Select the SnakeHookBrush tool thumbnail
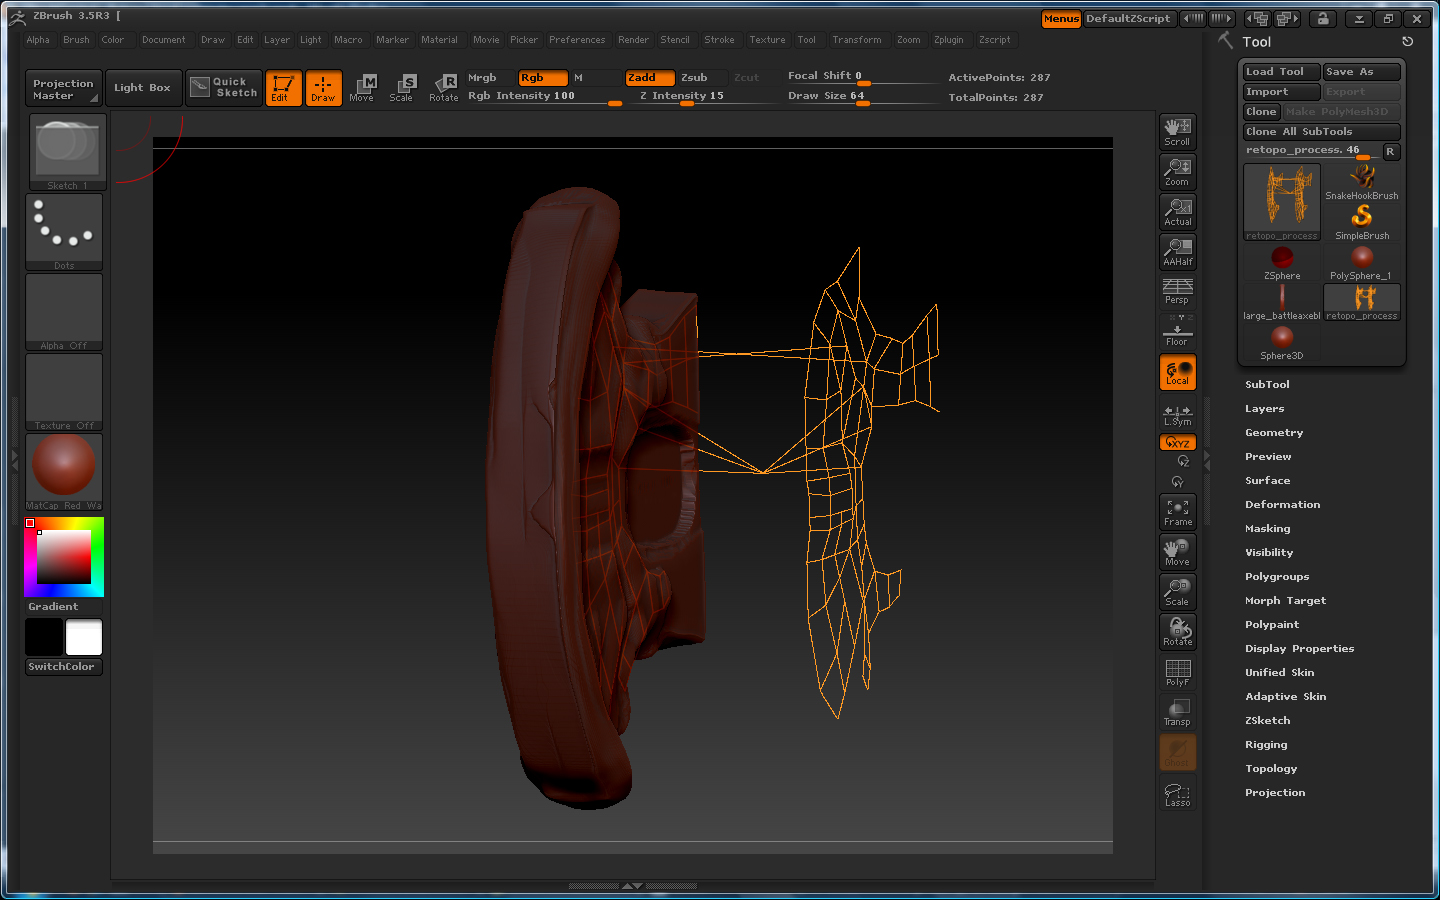Image resolution: width=1440 pixels, height=900 pixels. [x=1362, y=180]
